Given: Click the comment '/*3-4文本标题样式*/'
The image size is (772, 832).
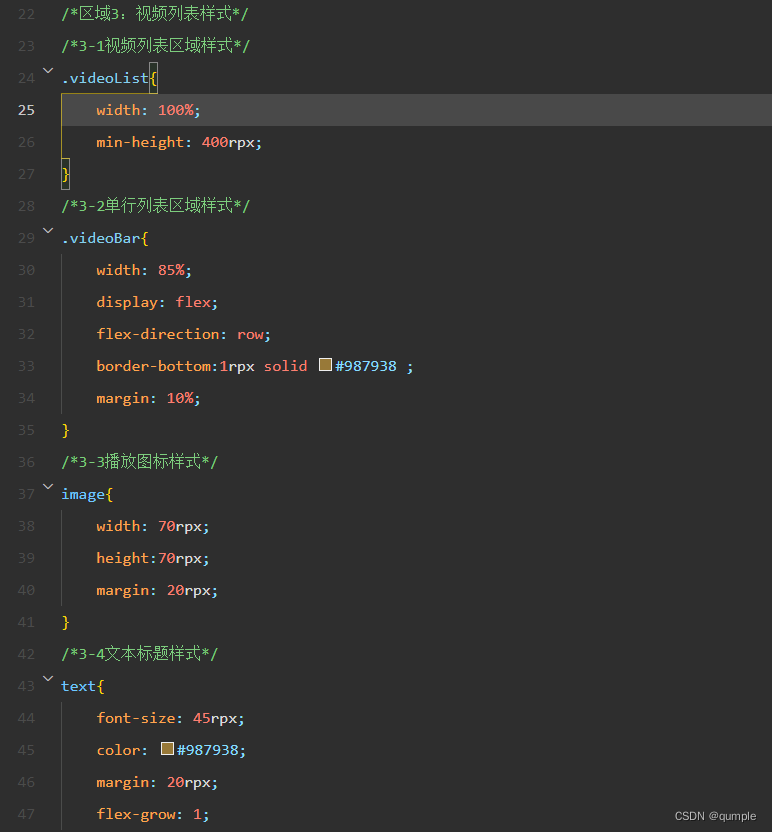Looking at the screenshot, I should (x=139, y=654).
